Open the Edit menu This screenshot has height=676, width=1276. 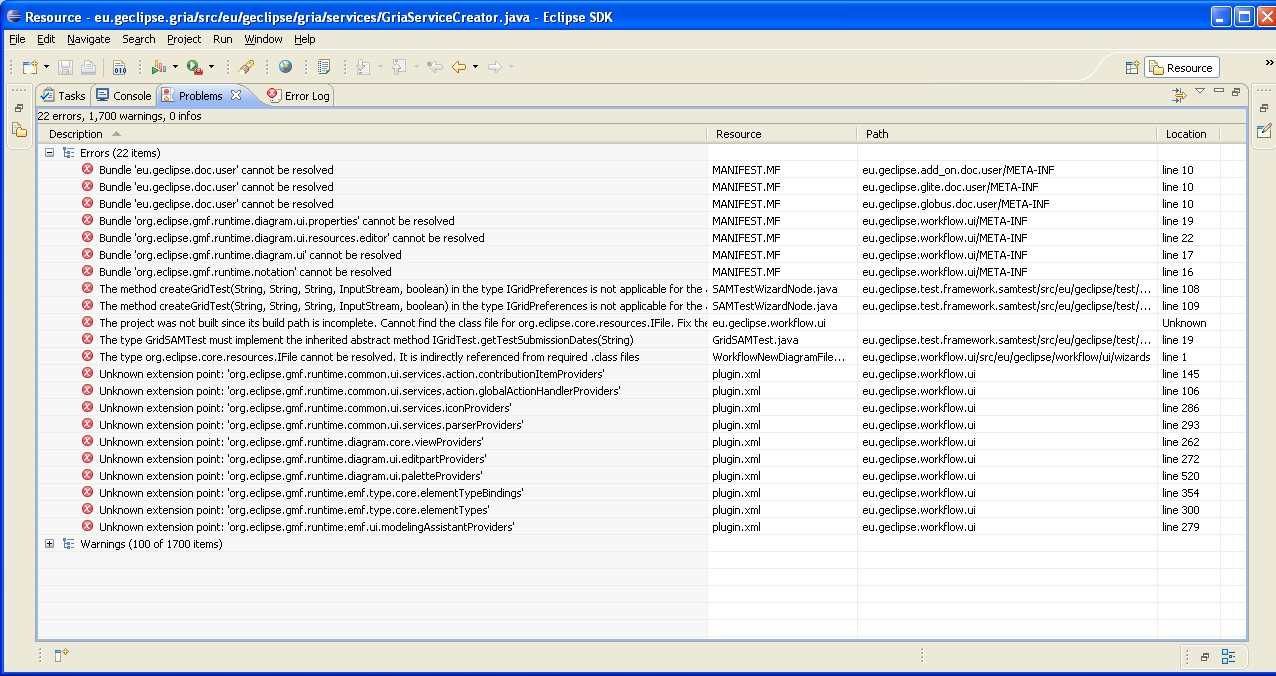(x=46, y=39)
